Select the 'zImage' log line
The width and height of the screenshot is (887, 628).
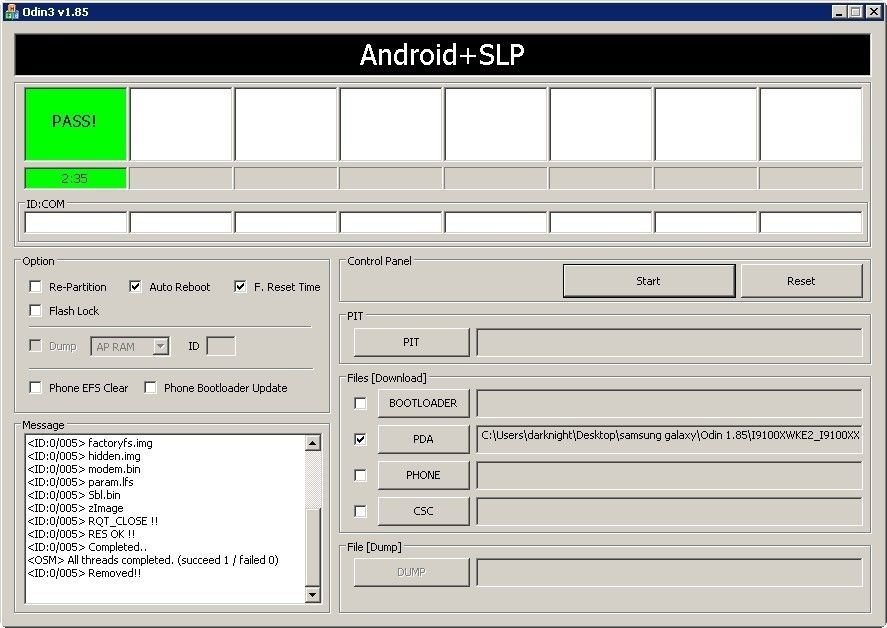[75, 508]
